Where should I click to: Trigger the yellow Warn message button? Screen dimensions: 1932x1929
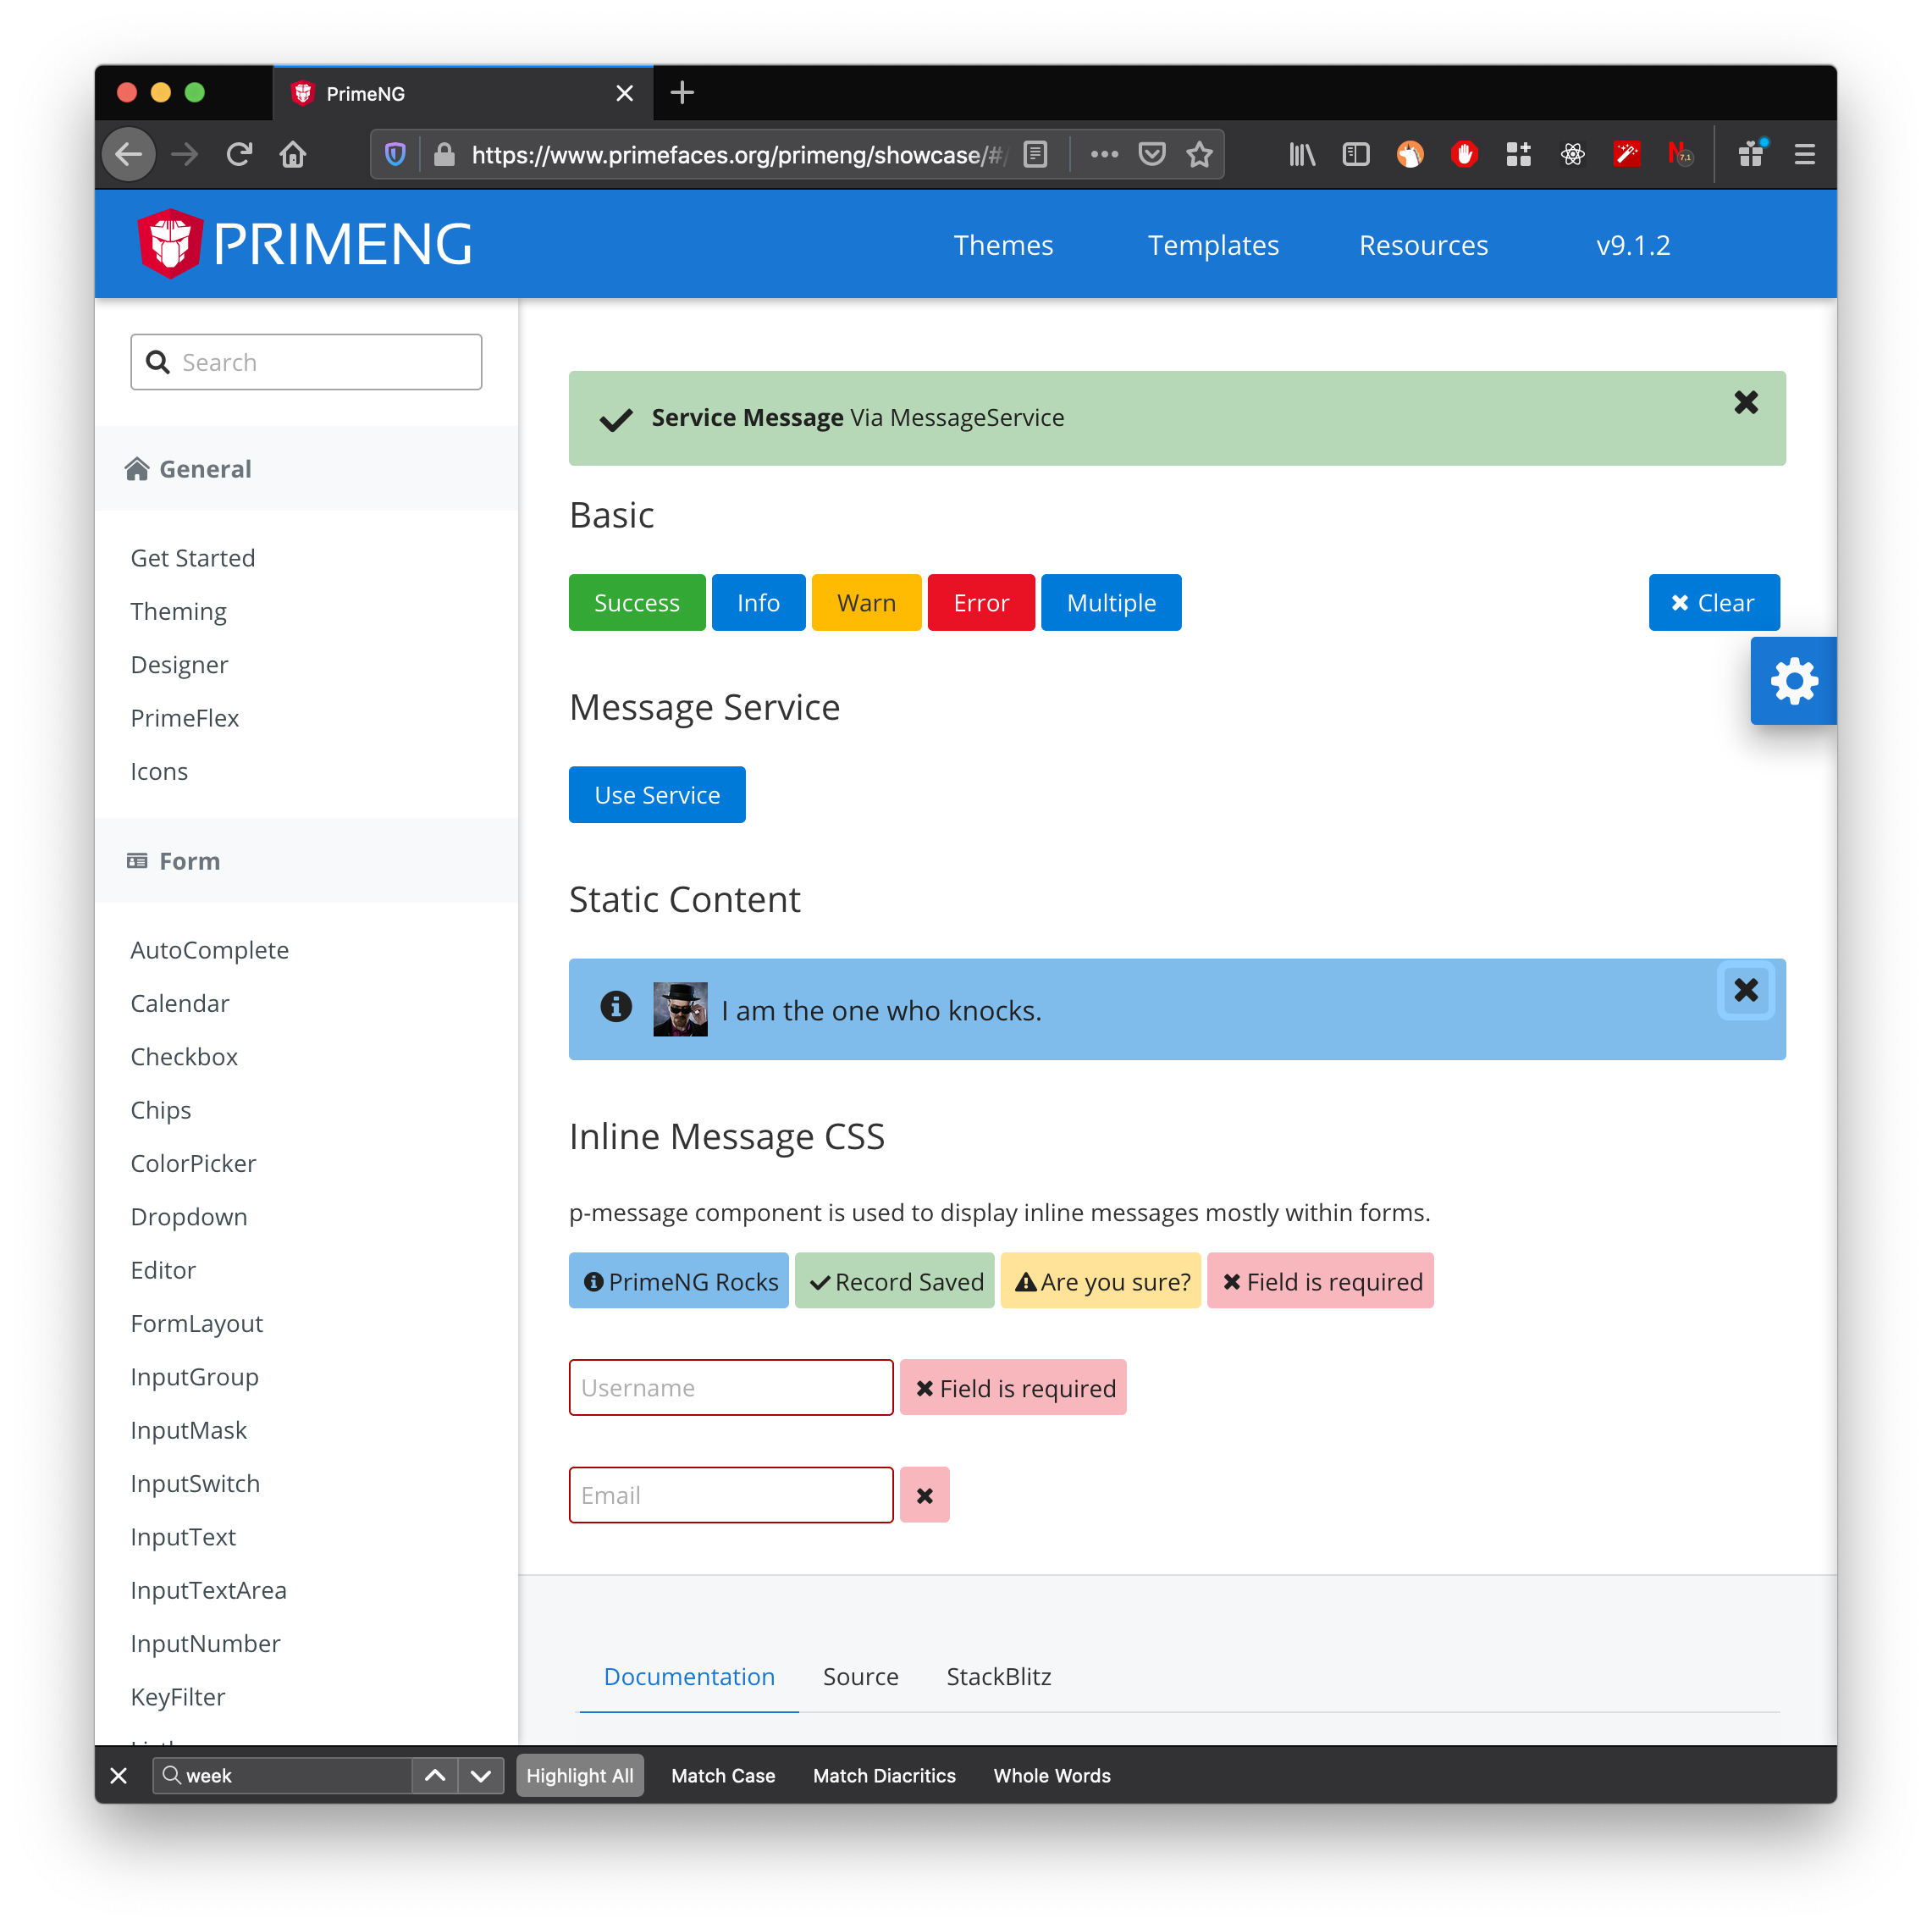coord(866,602)
